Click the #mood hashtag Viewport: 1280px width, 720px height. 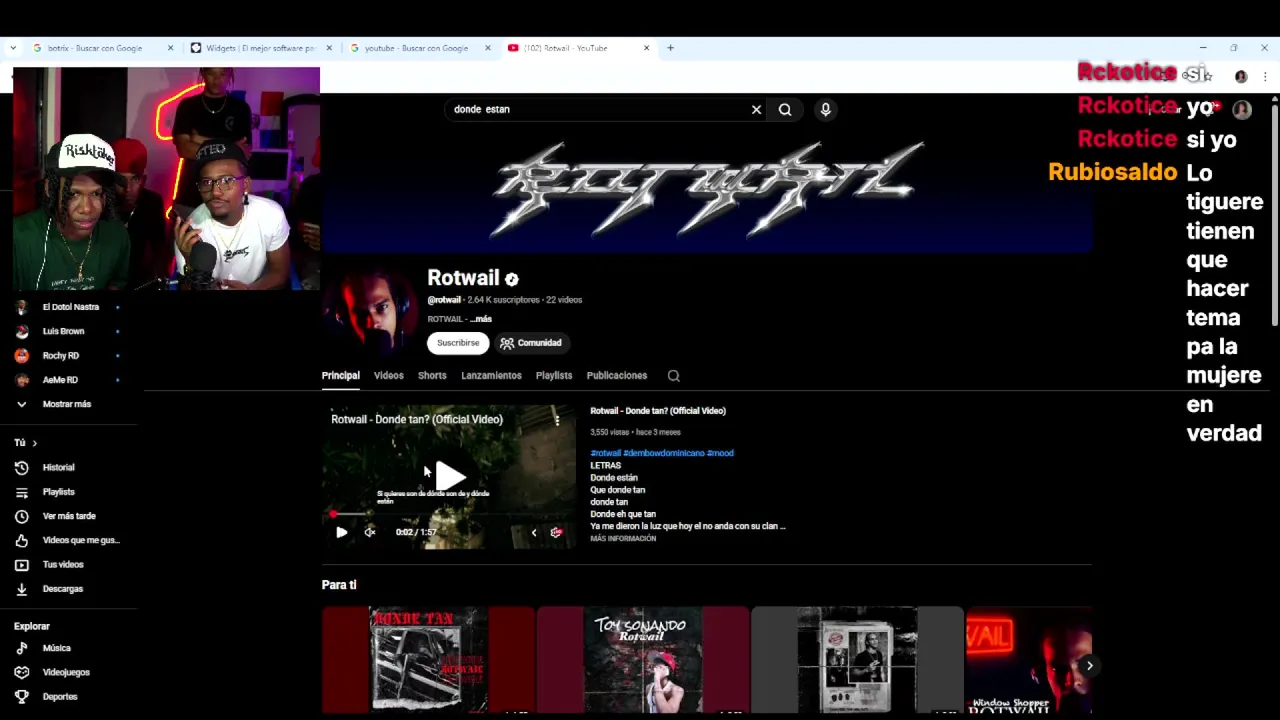[720, 453]
